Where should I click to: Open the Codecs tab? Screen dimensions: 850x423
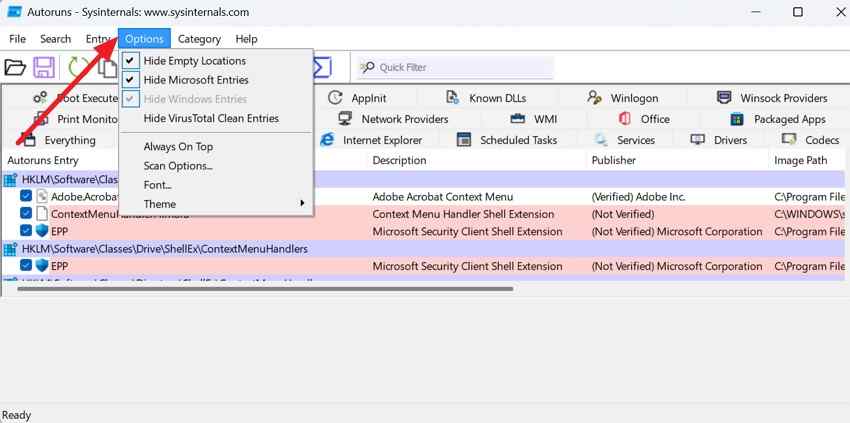811,140
